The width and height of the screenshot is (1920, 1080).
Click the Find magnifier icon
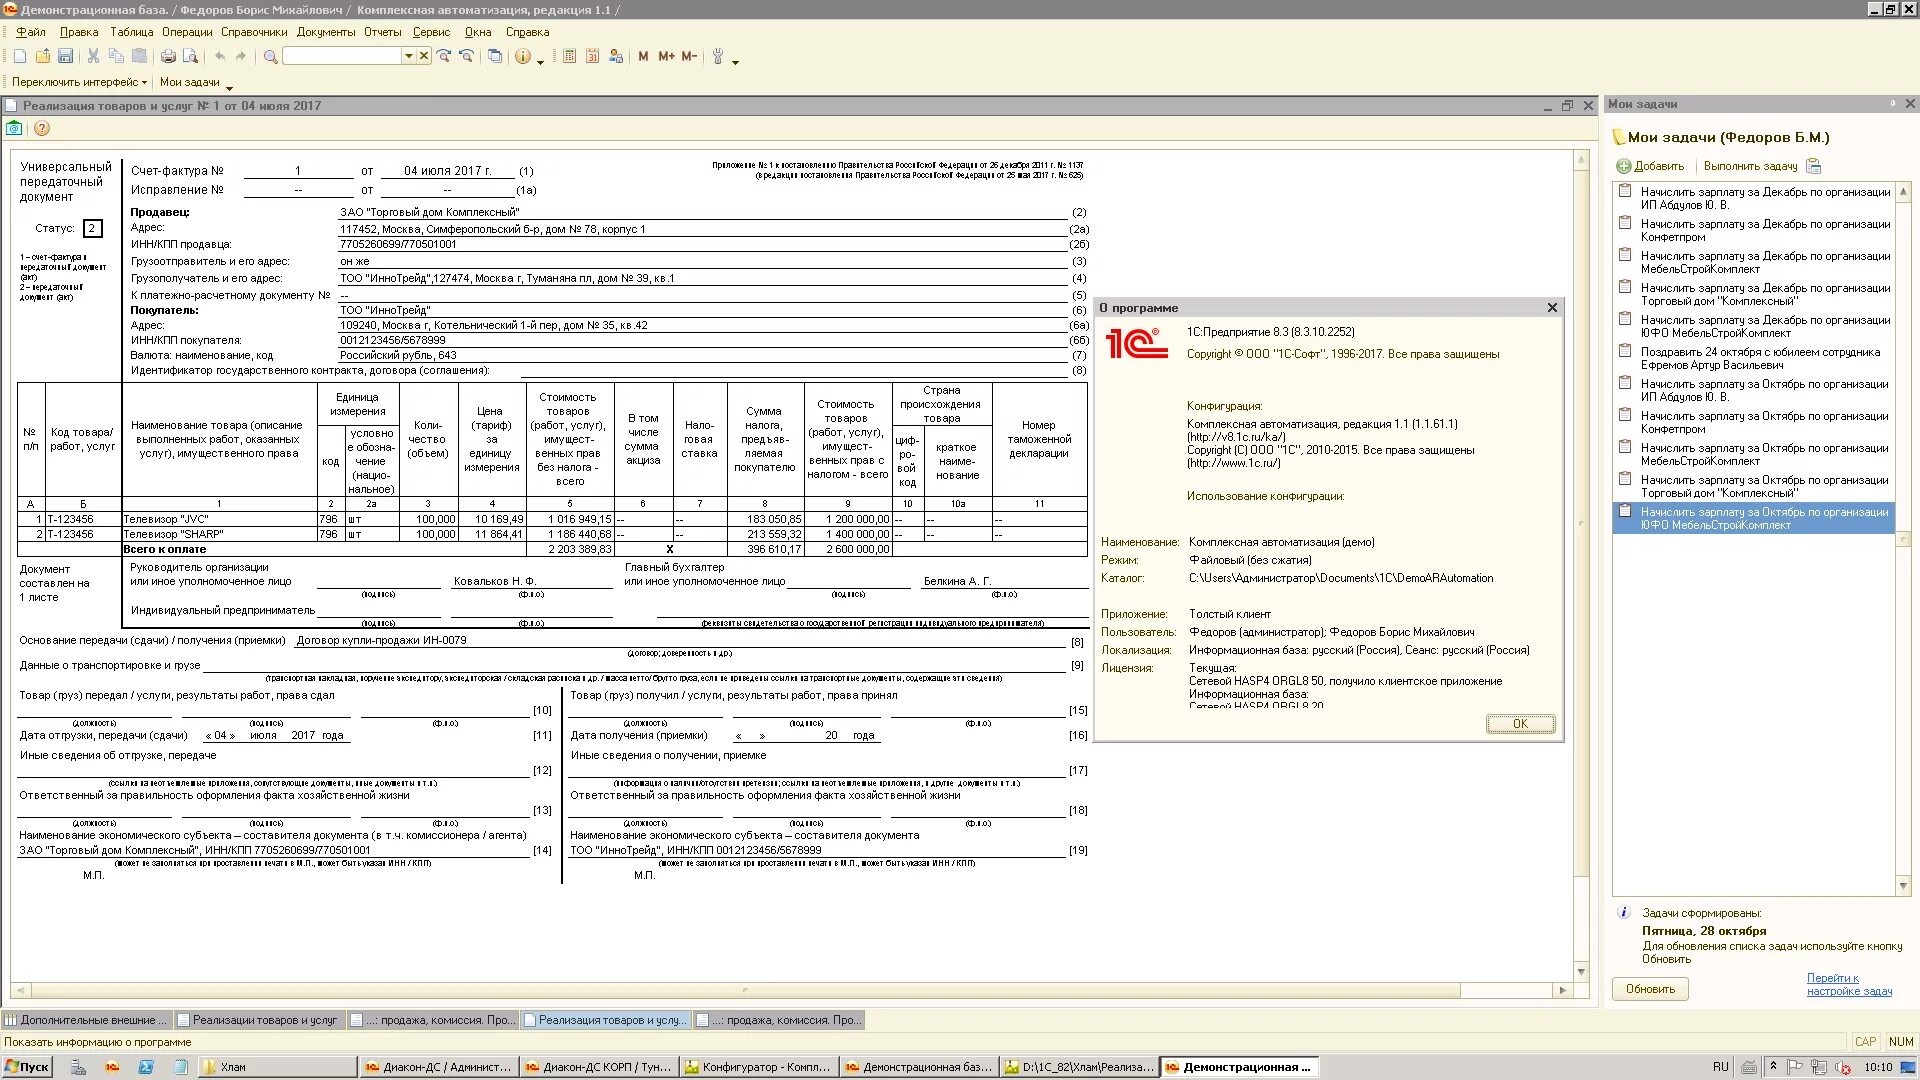(x=270, y=57)
